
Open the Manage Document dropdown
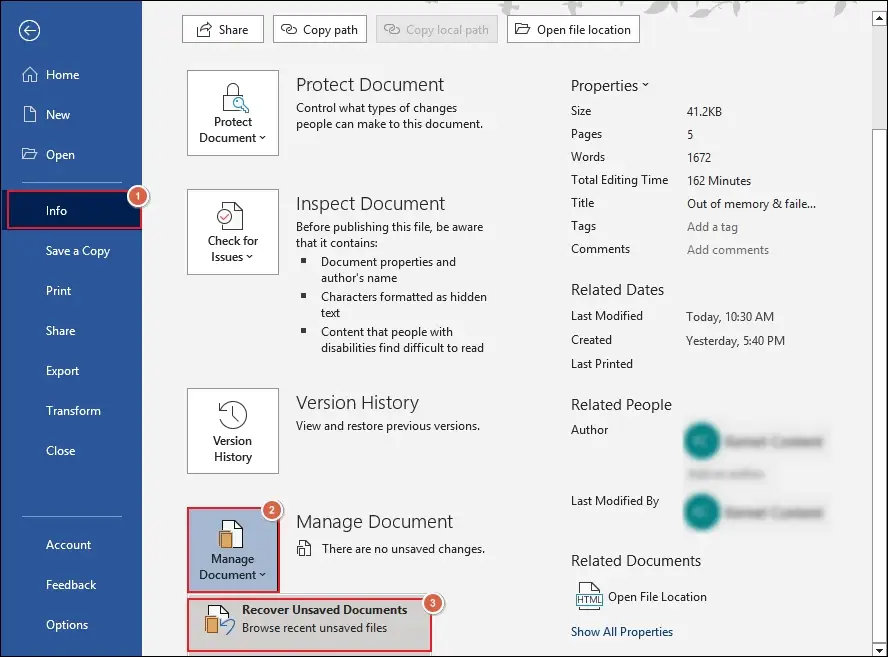tap(233, 550)
